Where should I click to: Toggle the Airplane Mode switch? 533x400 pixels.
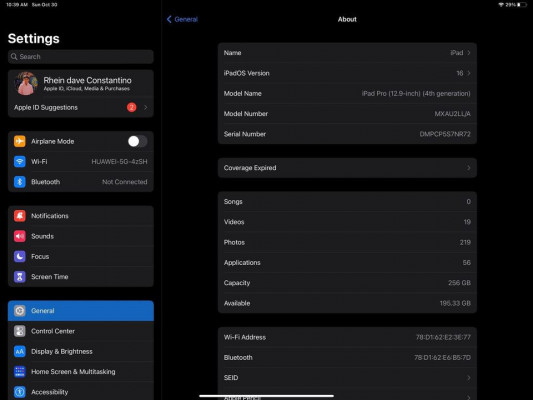tap(137, 141)
